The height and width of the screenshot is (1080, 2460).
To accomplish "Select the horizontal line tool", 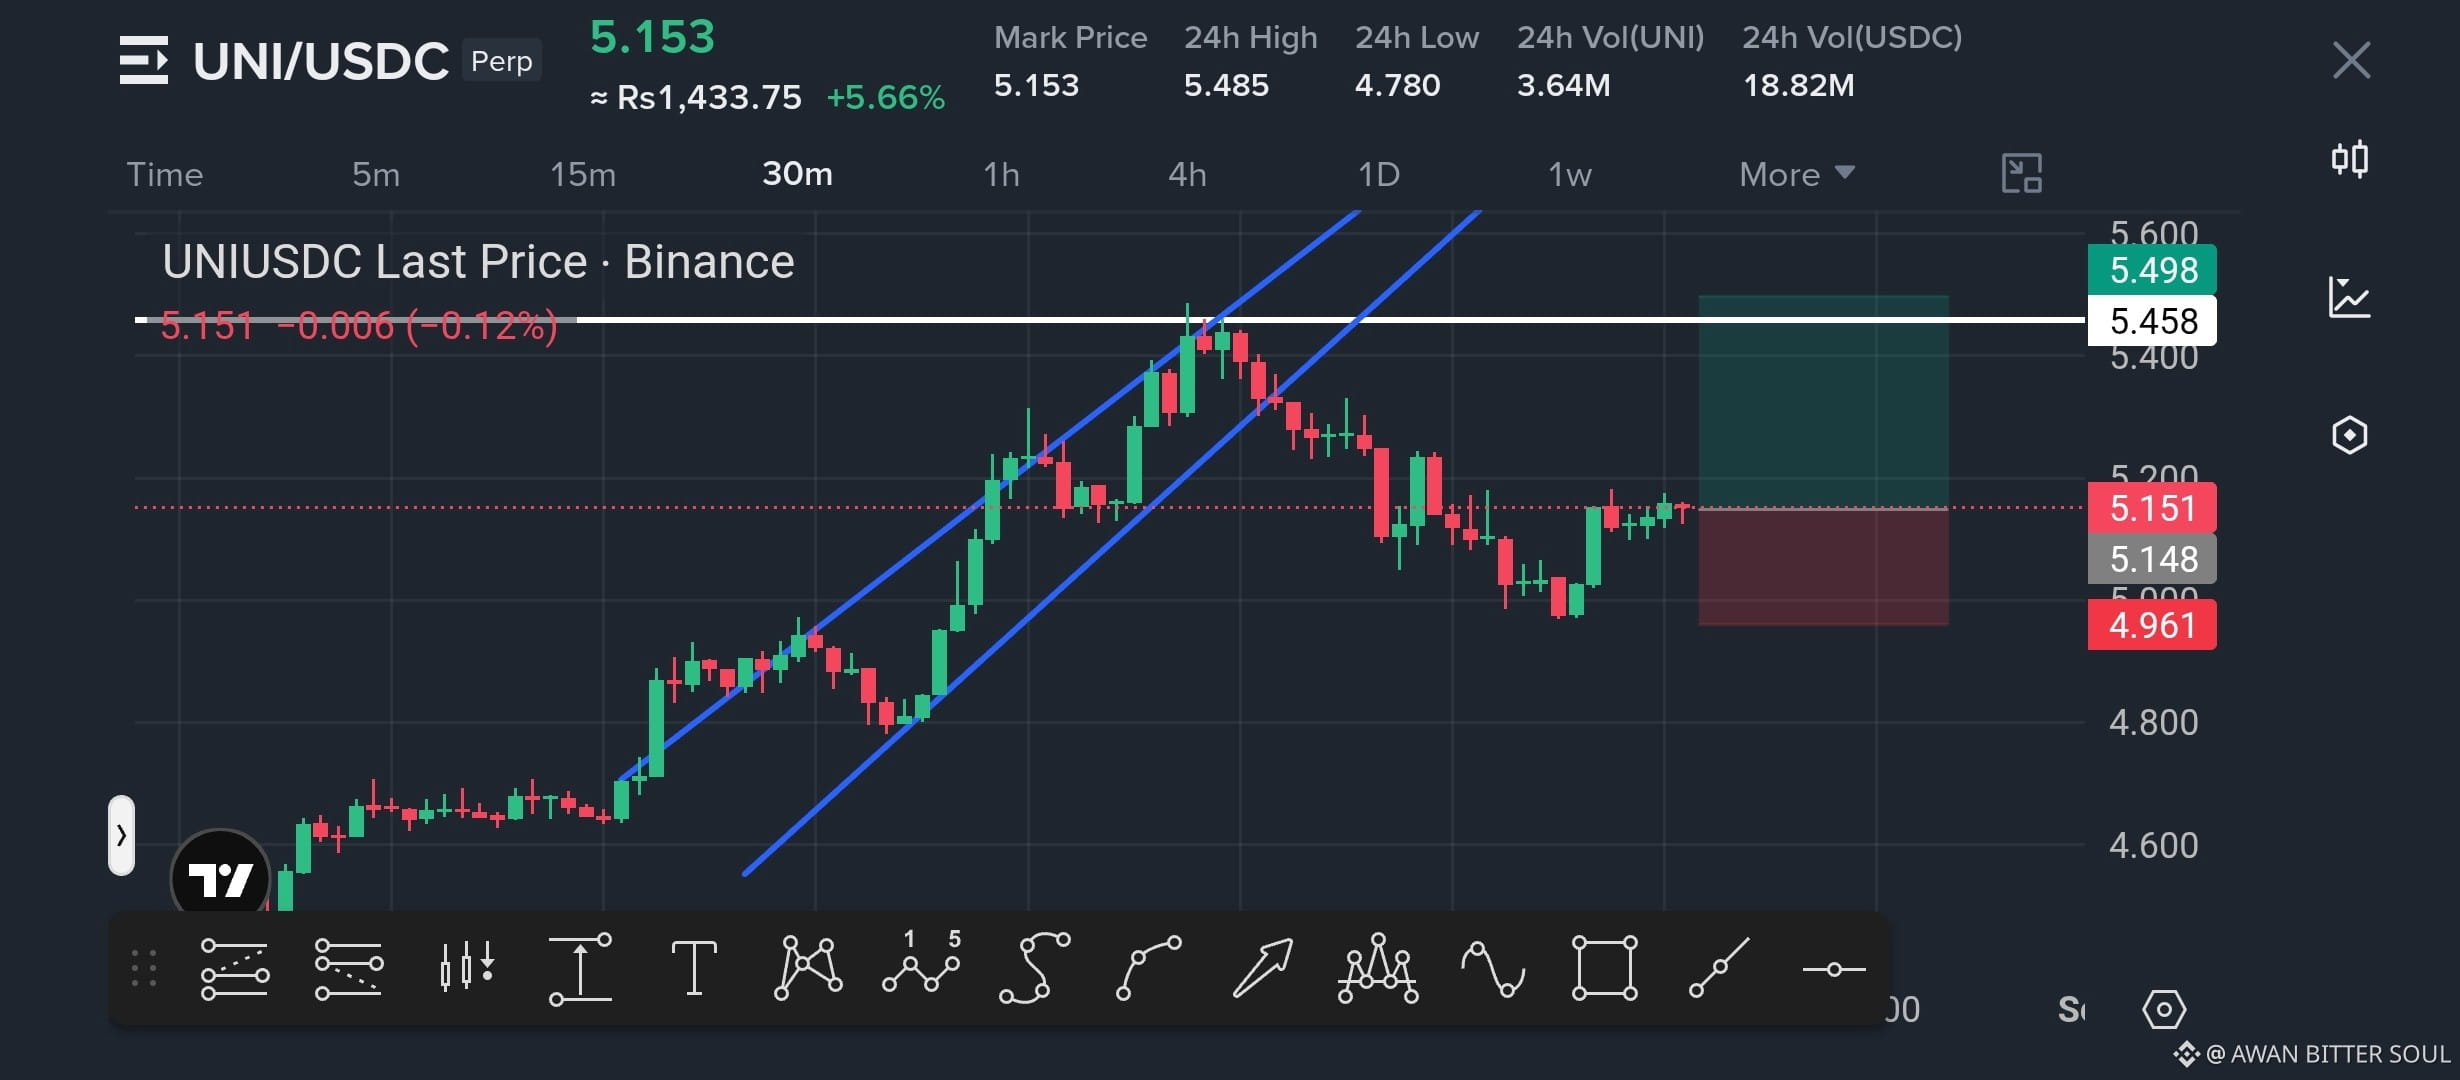I will (x=1833, y=969).
